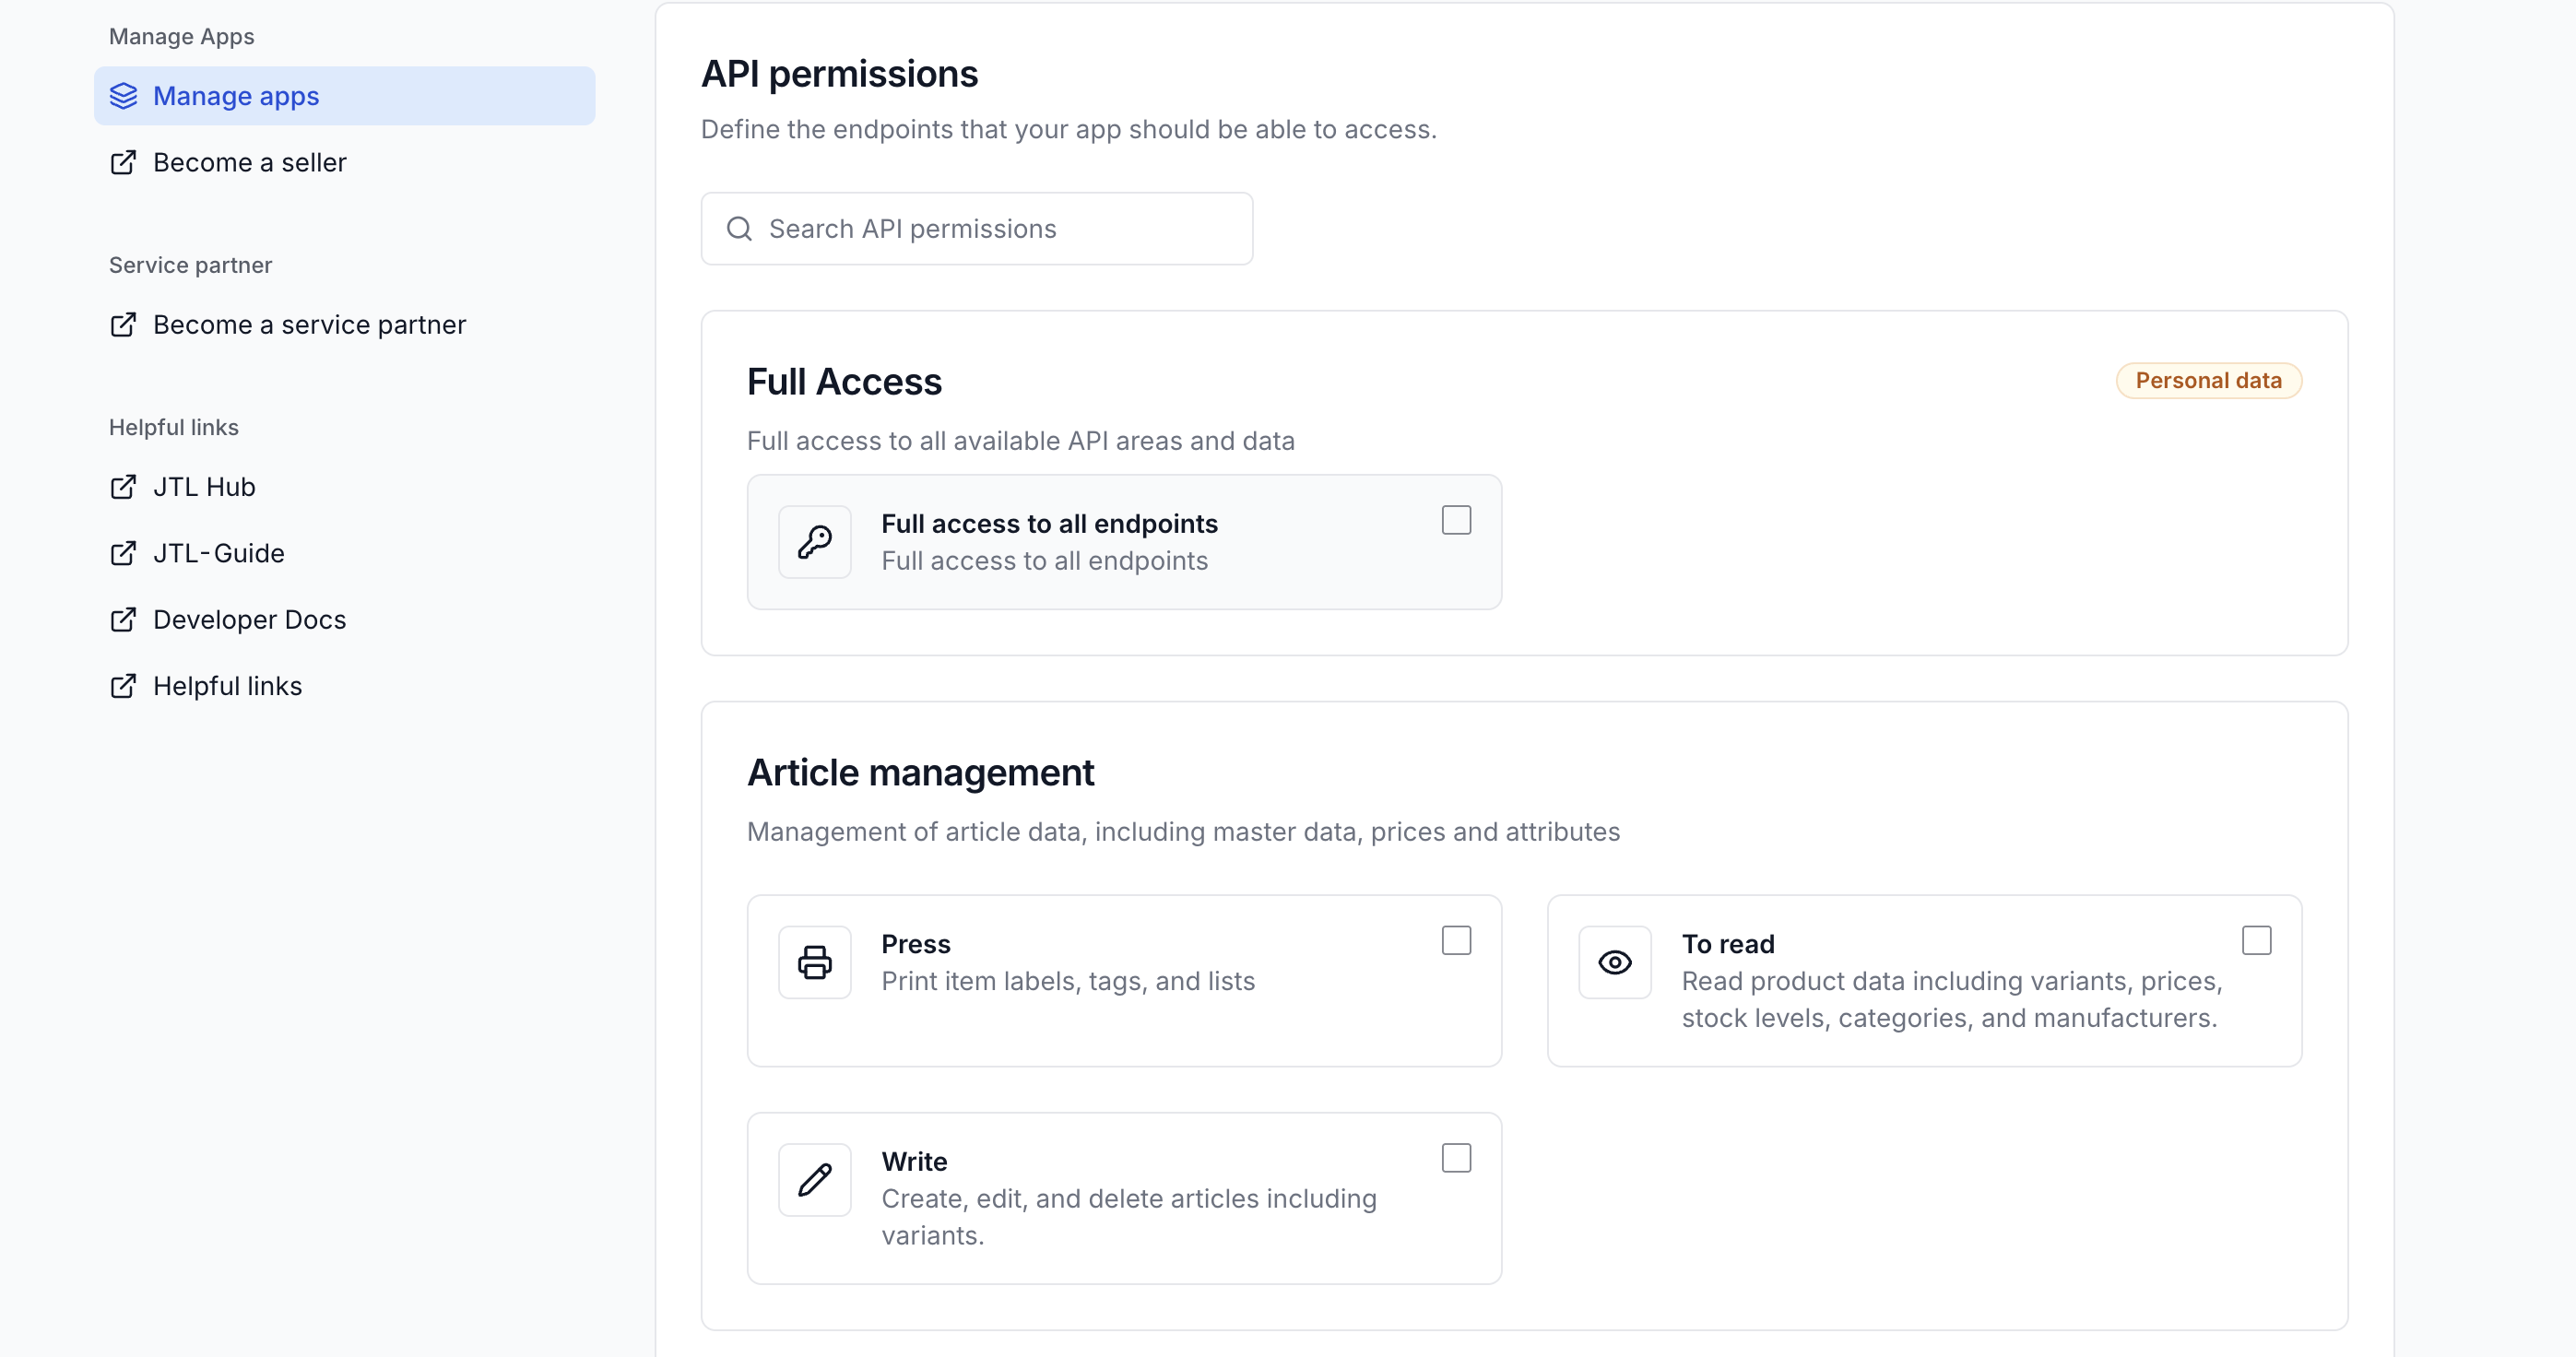
Task: Click the To read card title
Action: [x=1728, y=944]
